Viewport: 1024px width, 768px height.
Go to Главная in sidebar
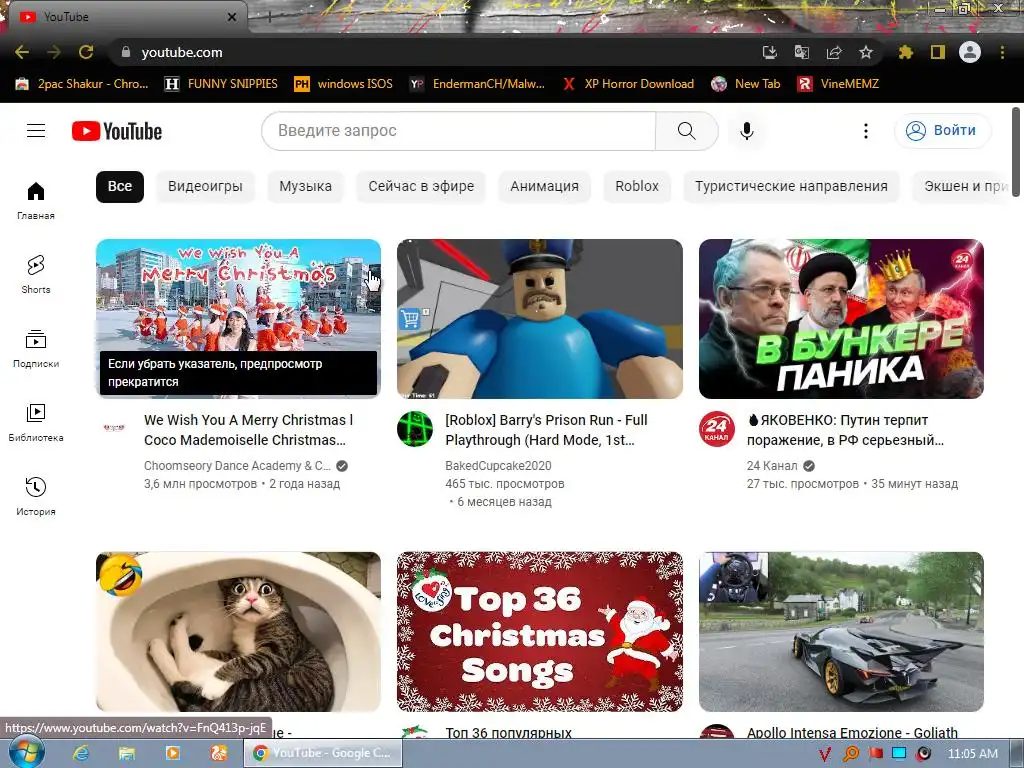click(x=36, y=200)
